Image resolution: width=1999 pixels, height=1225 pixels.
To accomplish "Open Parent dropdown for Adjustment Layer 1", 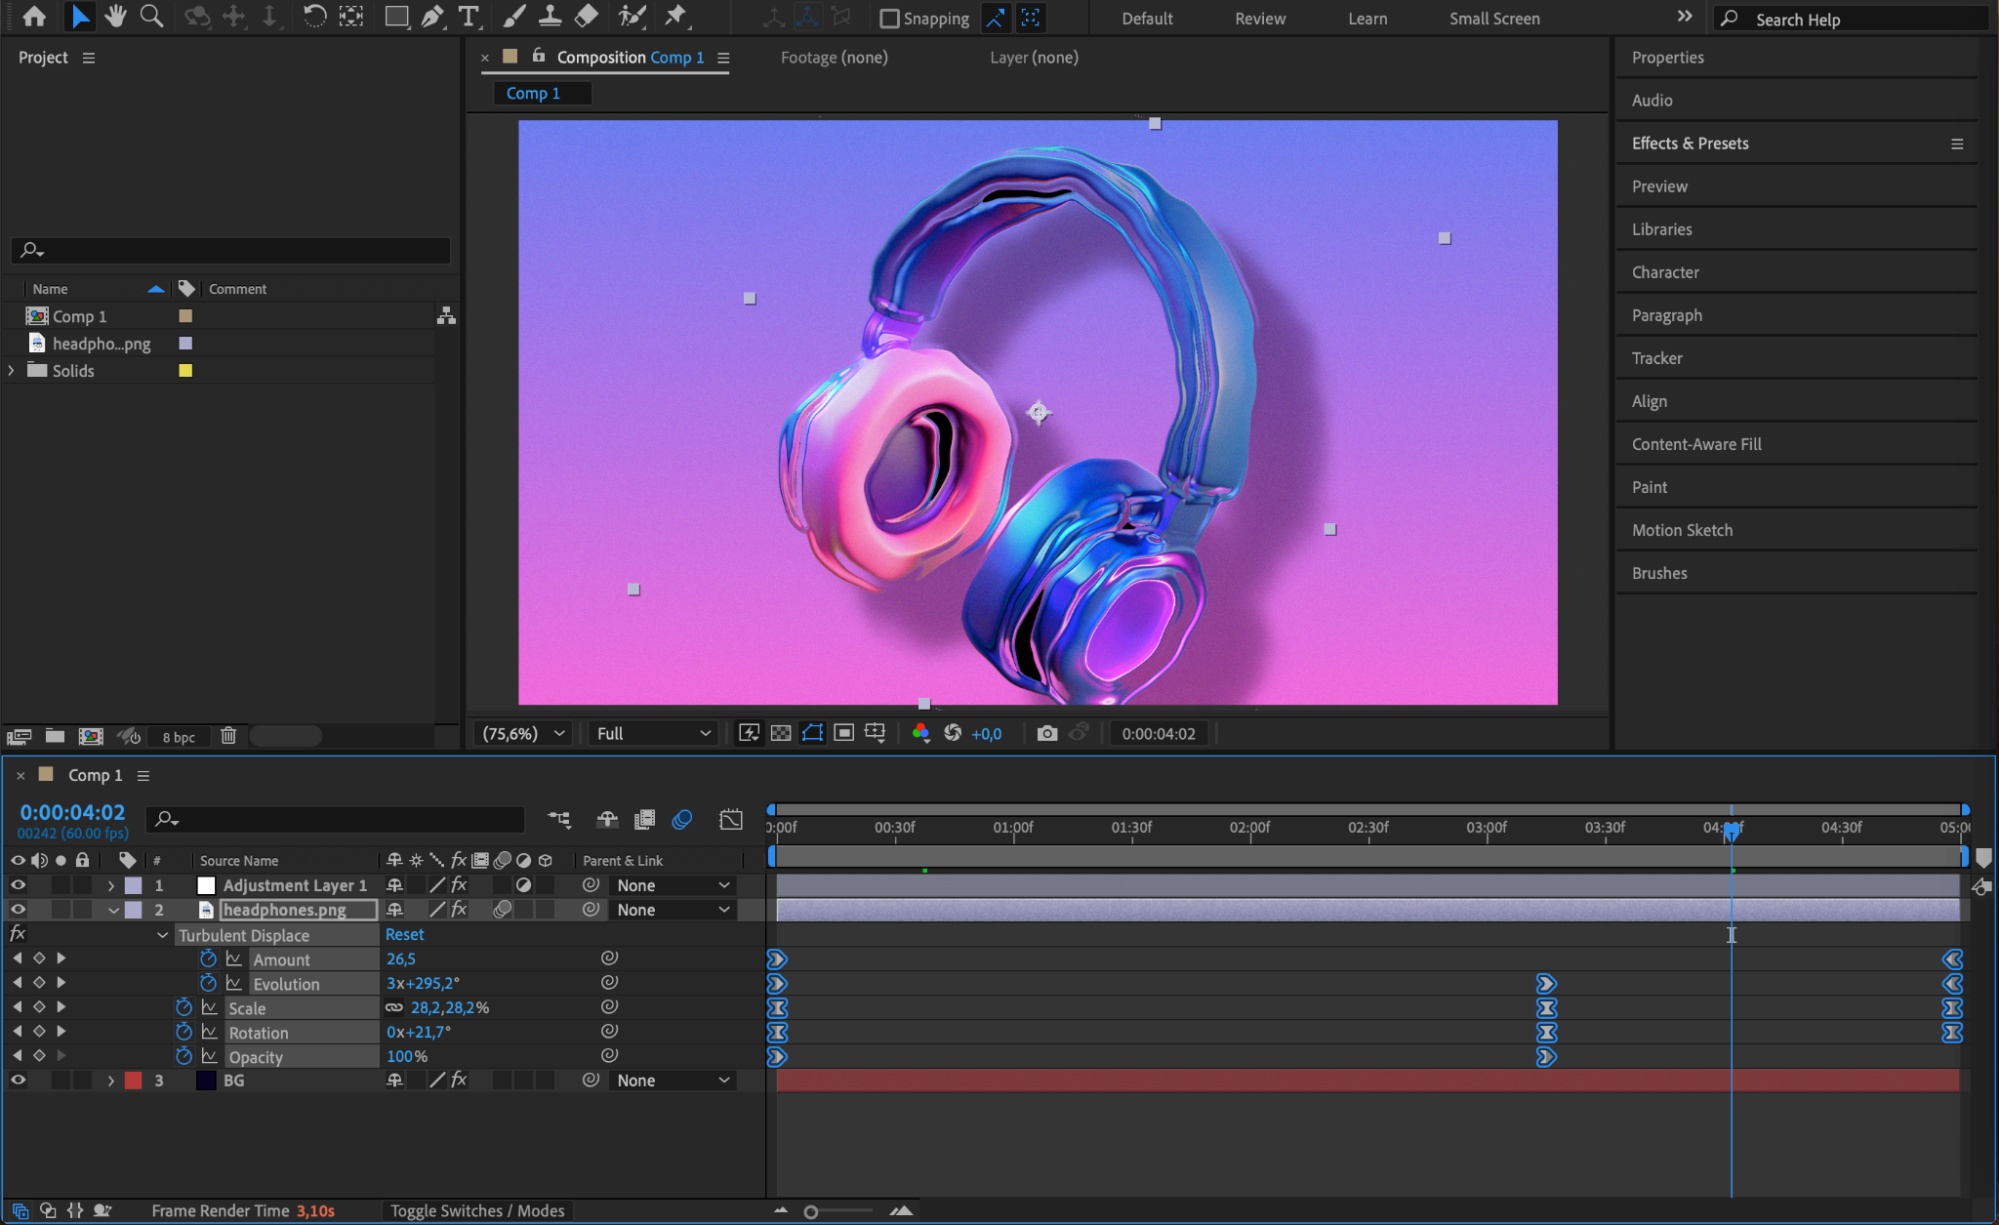I will (x=672, y=885).
